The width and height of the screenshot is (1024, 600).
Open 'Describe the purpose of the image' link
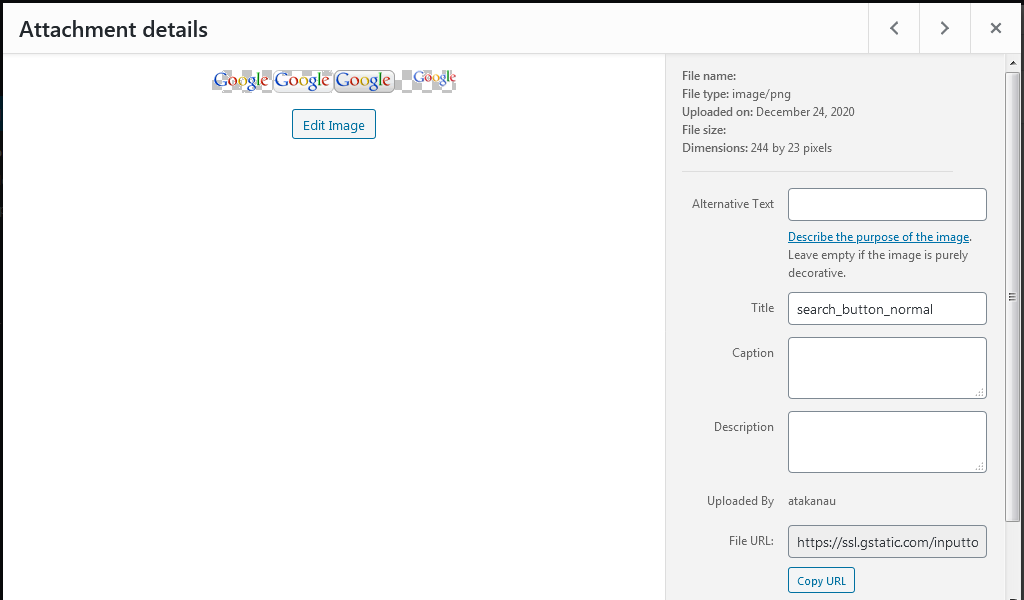click(878, 237)
